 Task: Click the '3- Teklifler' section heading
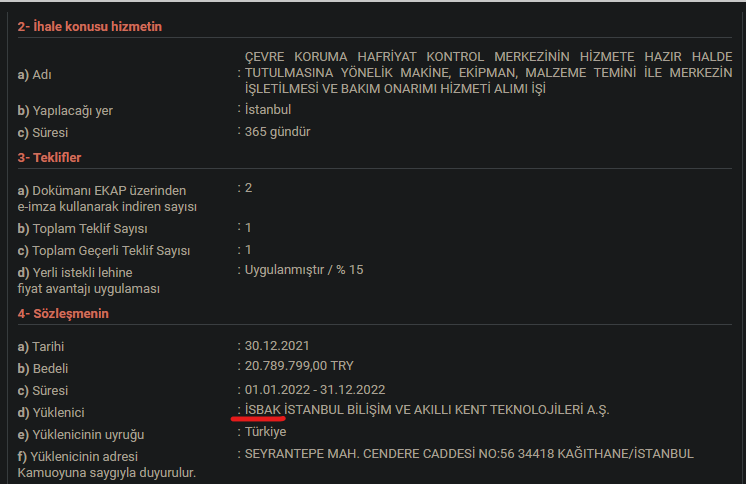[49, 158]
